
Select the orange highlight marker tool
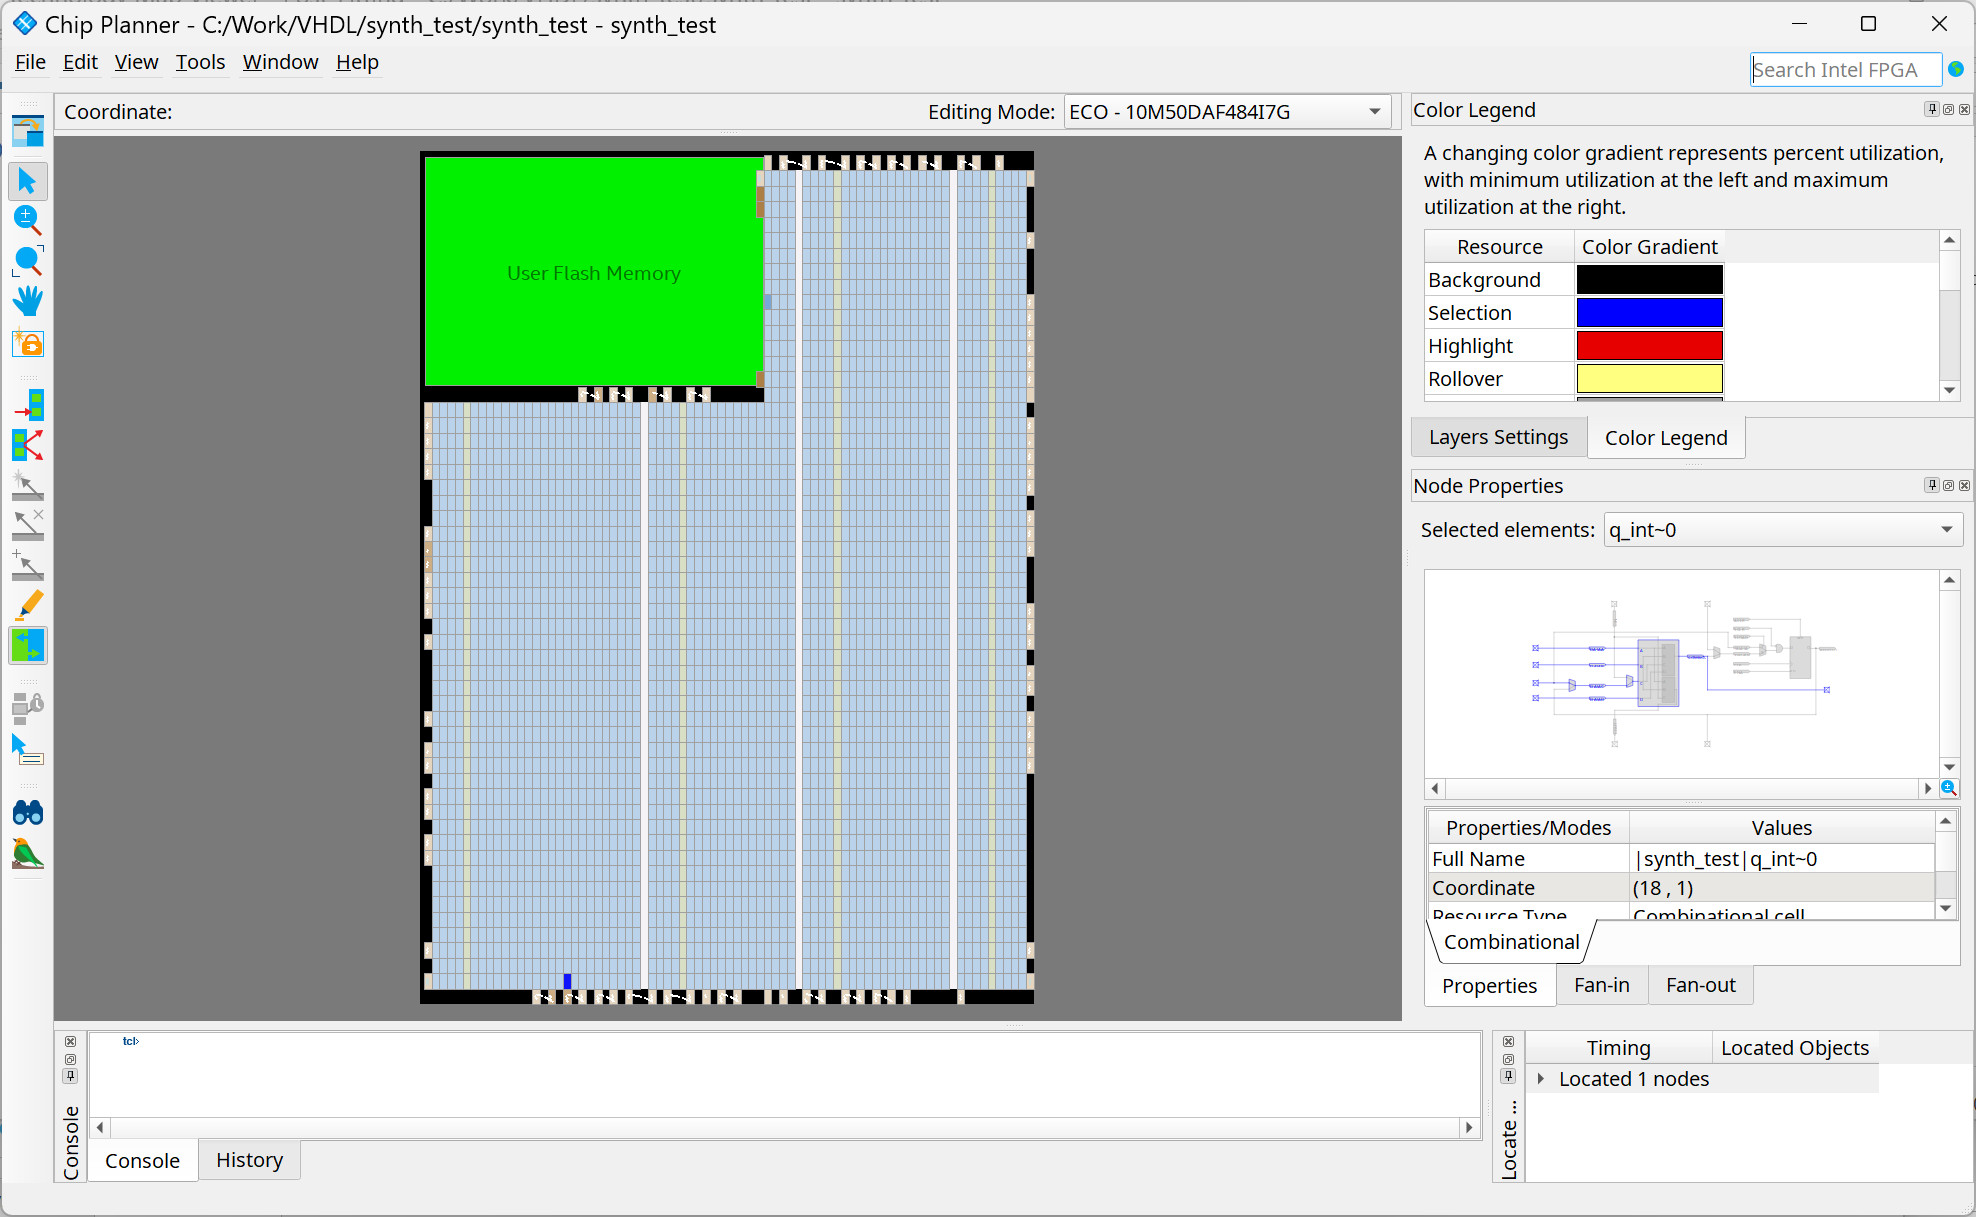click(27, 605)
